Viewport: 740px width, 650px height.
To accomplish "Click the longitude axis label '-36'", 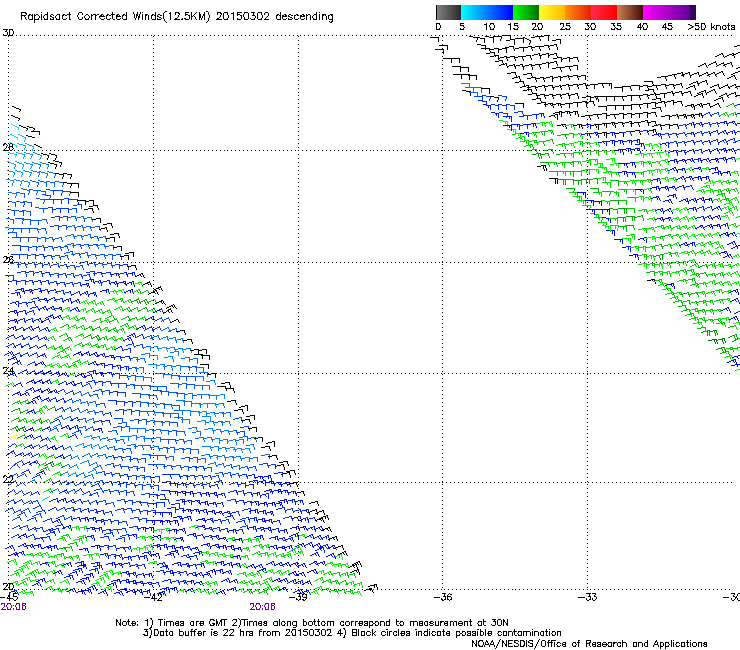I will click(443, 597).
